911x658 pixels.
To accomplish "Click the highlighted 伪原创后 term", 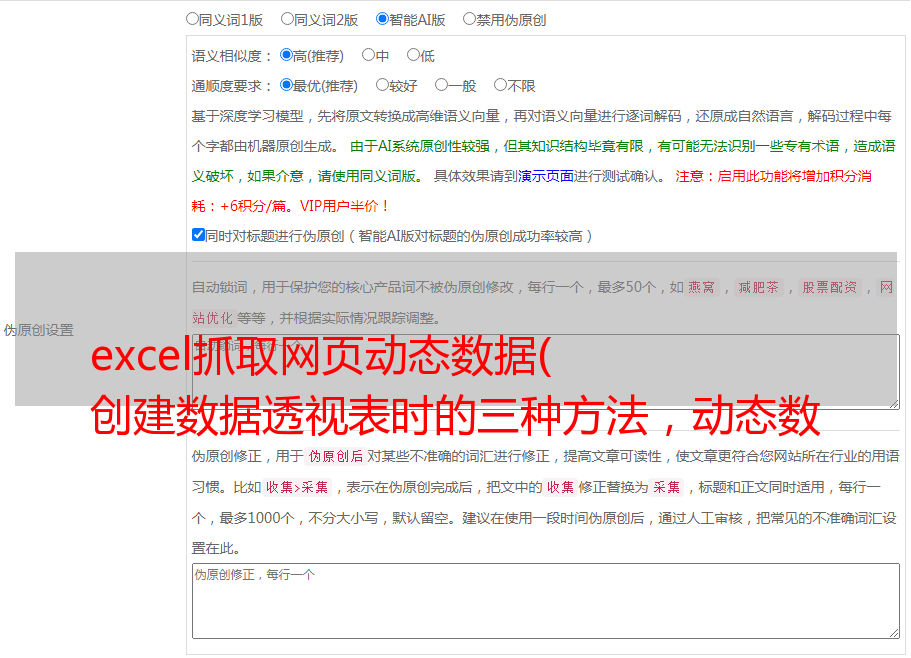I will tap(336, 456).
